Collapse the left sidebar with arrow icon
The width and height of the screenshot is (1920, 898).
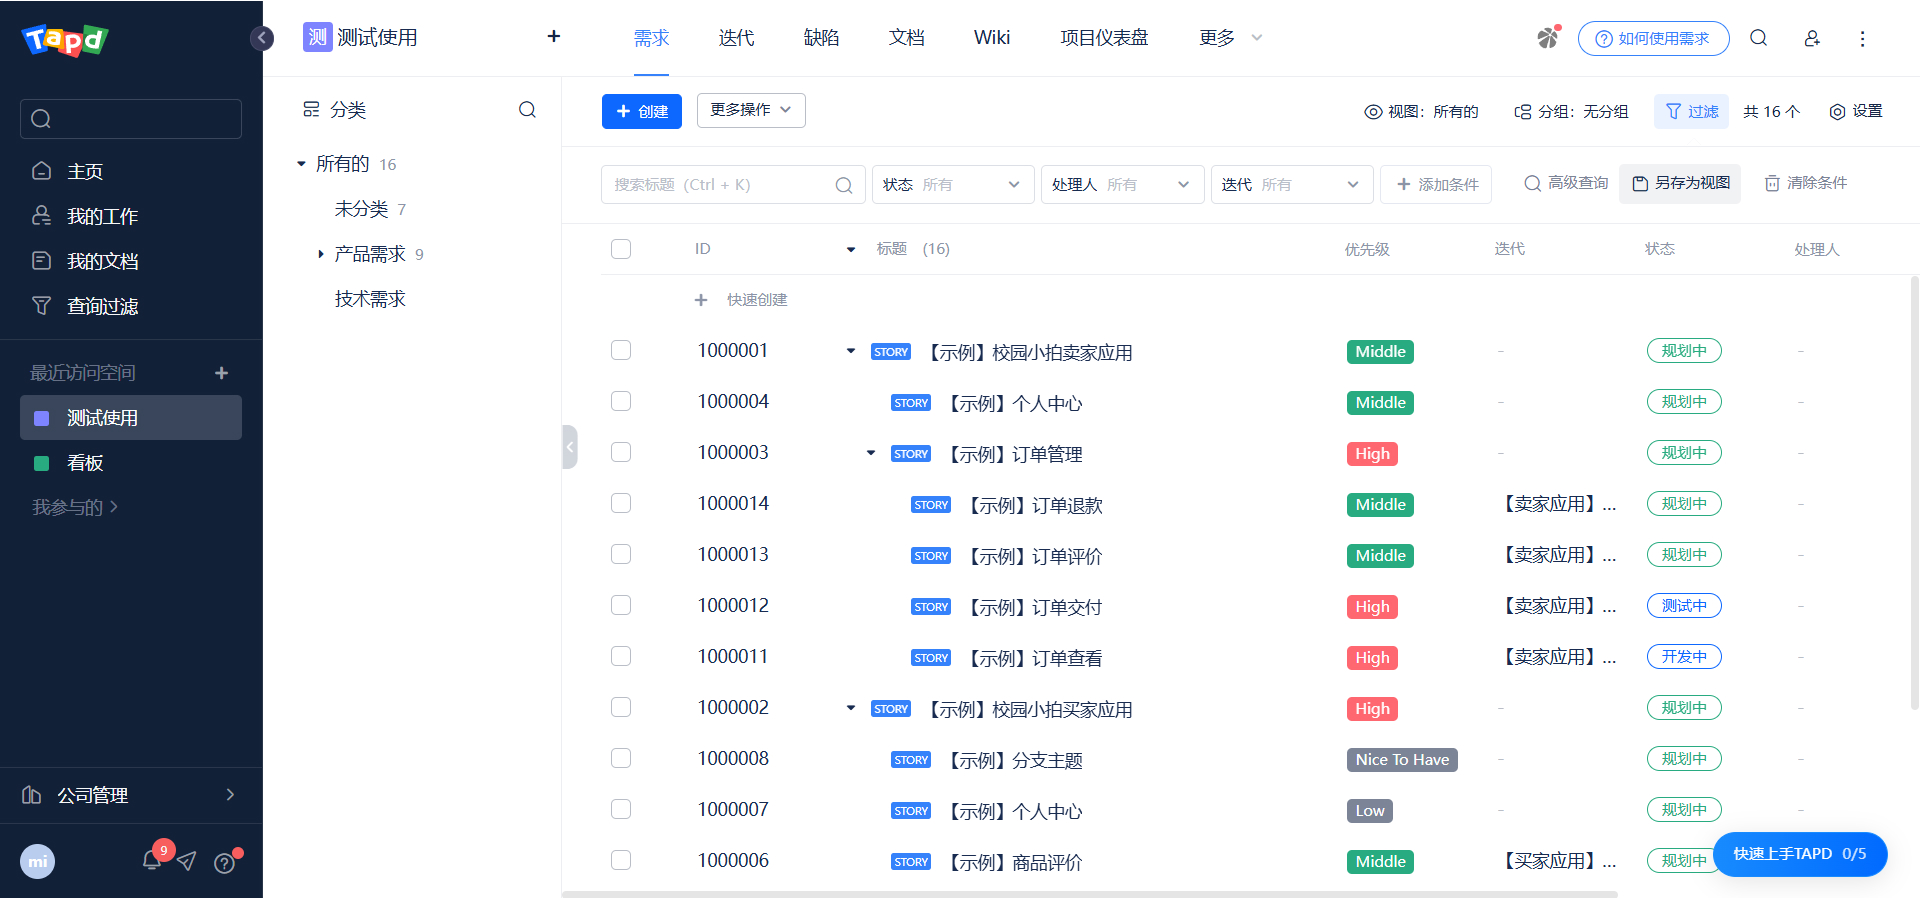(x=261, y=38)
